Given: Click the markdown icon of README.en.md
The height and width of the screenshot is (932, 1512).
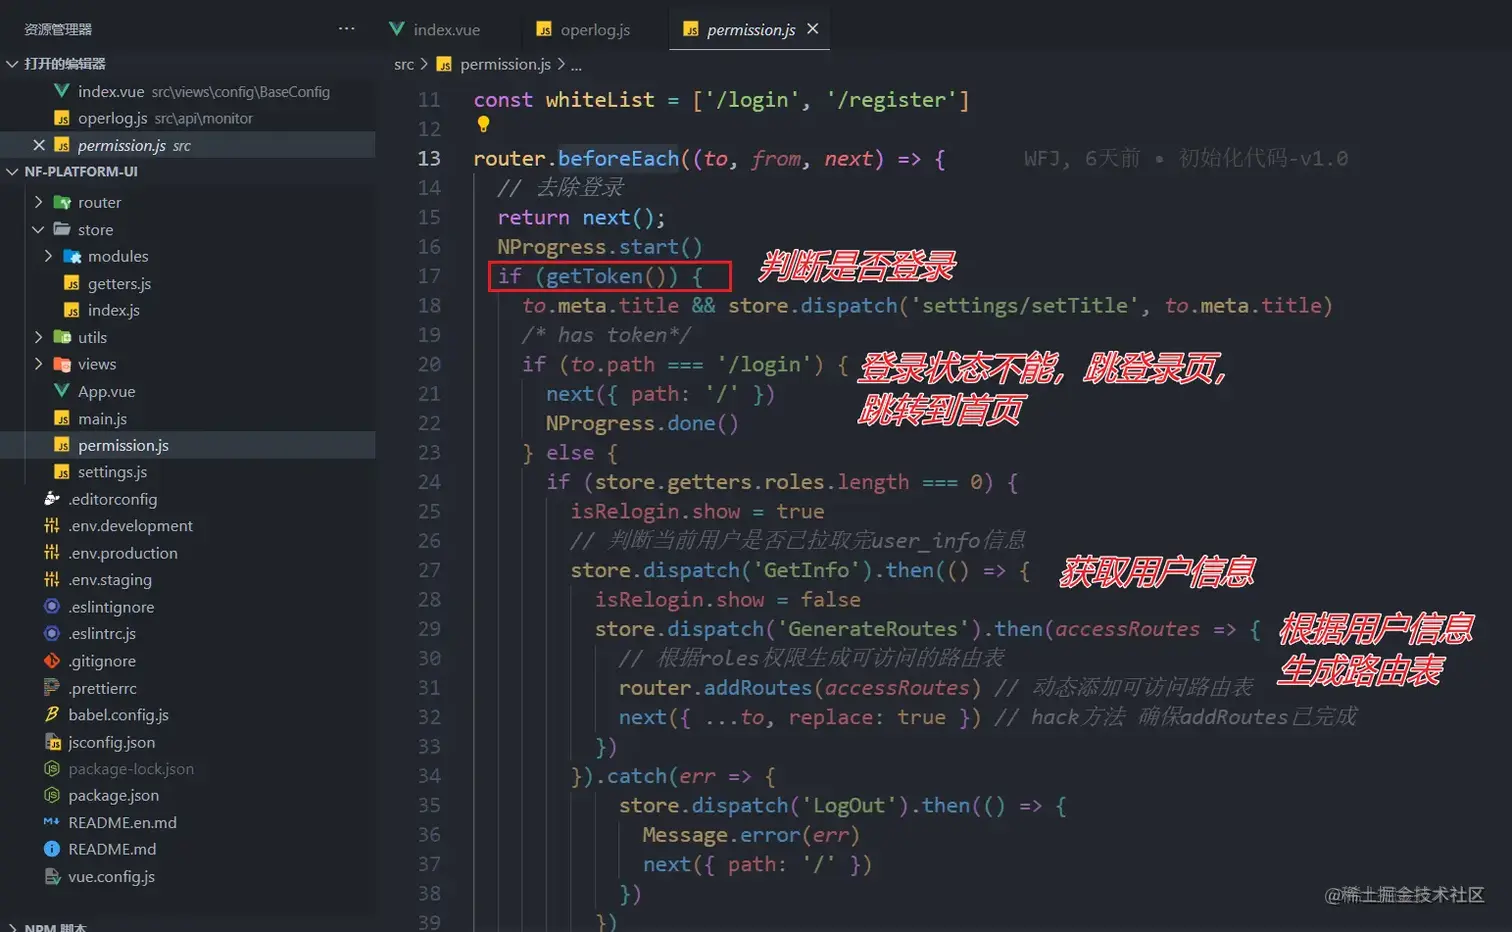Looking at the screenshot, I should (52, 823).
